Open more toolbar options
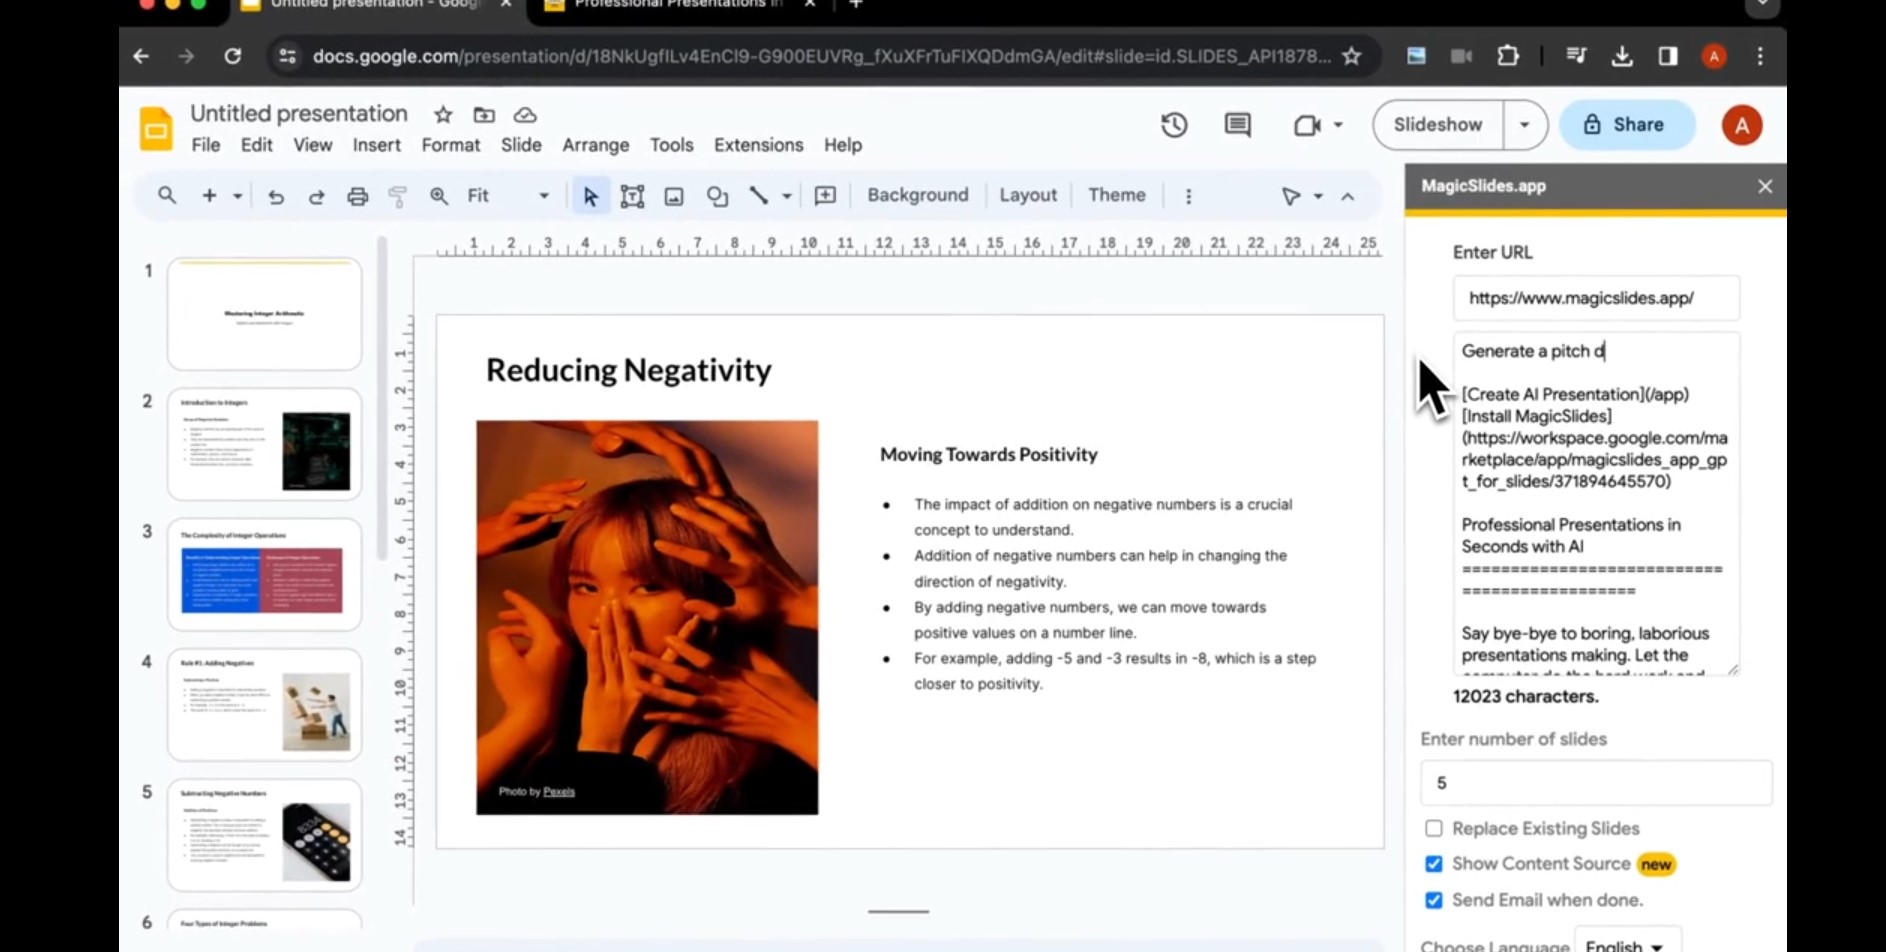The height and width of the screenshot is (952, 1886). 1188,196
